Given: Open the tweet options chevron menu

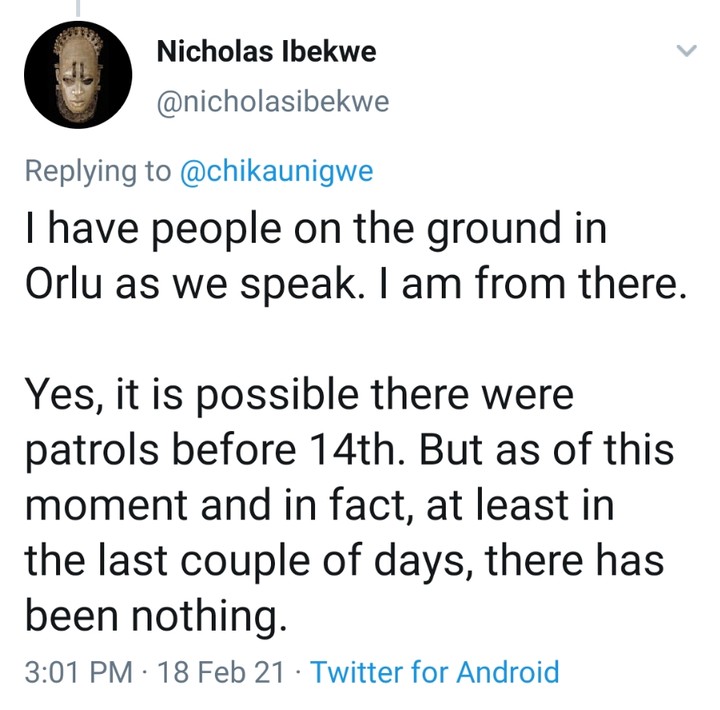Looking at the screenshot, I should [687, 51].
